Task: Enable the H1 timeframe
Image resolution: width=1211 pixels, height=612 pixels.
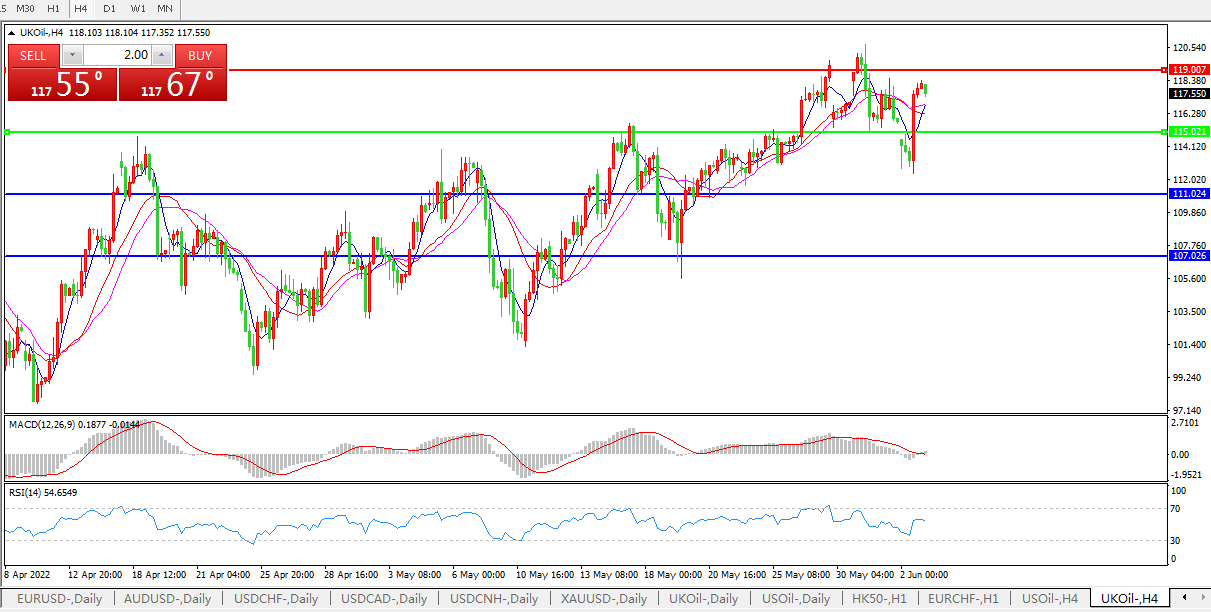Action: click(54, 8)
